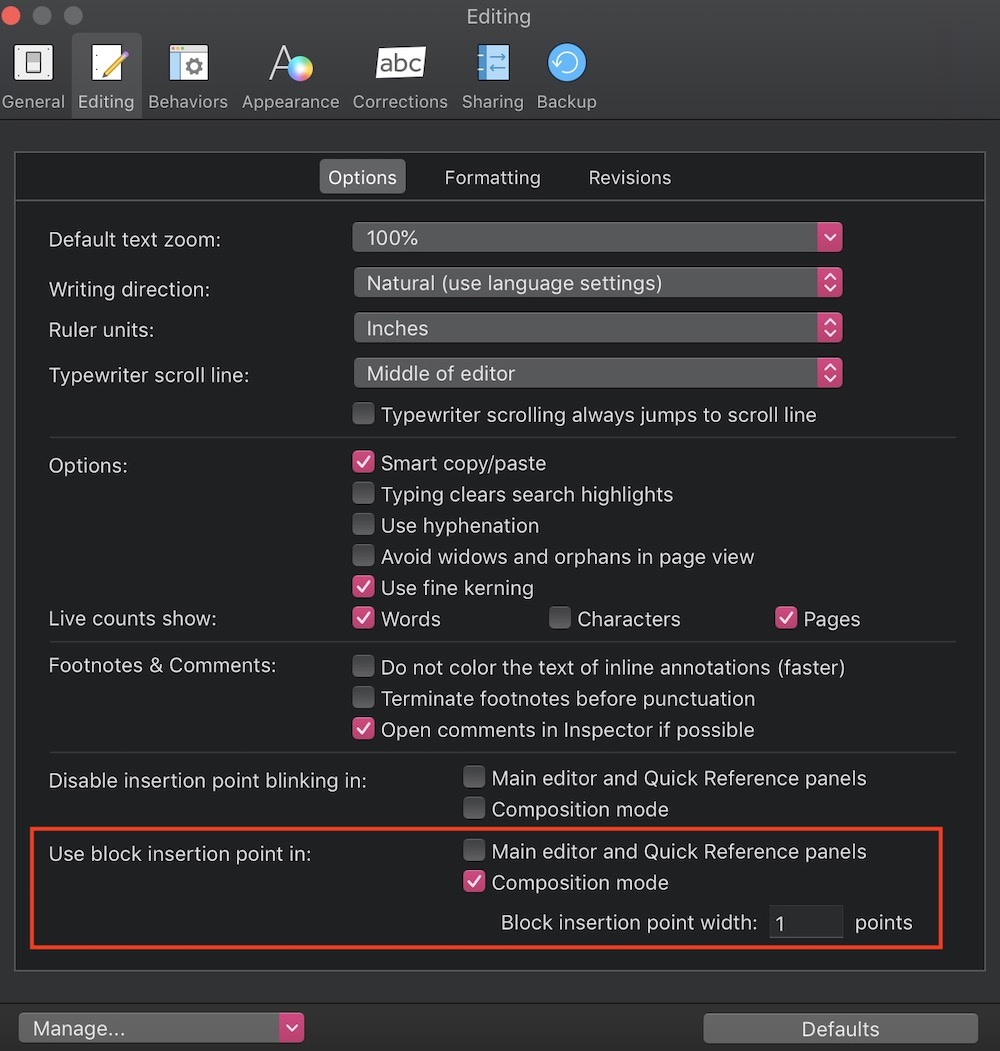Open the Manage... dropdown menu
1000x1051 pixels.
(x=162, y=1028)
